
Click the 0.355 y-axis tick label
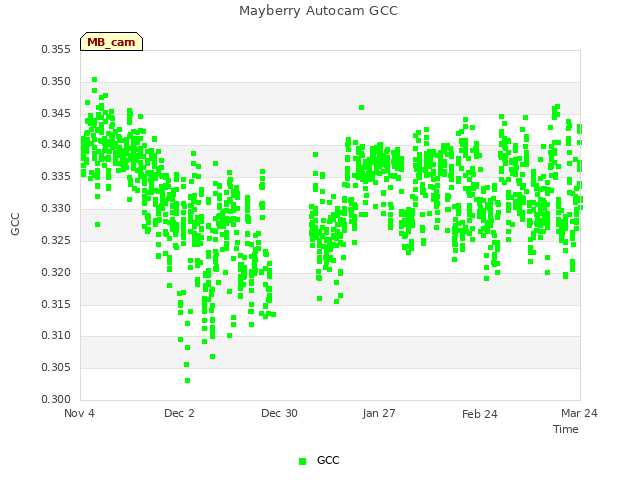point(56,50)
